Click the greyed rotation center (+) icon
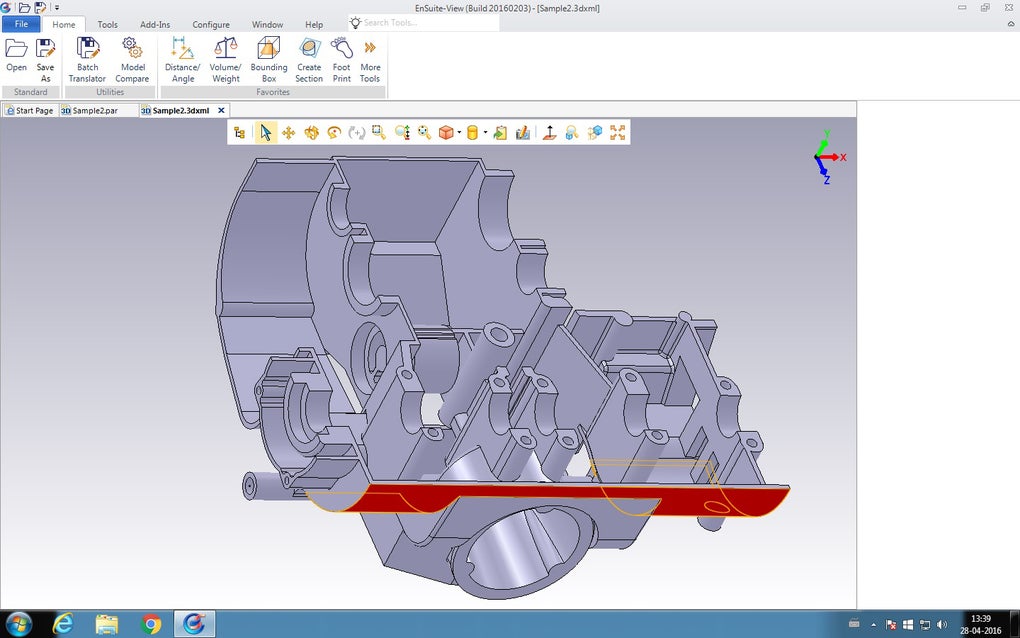 coord(356,133)
